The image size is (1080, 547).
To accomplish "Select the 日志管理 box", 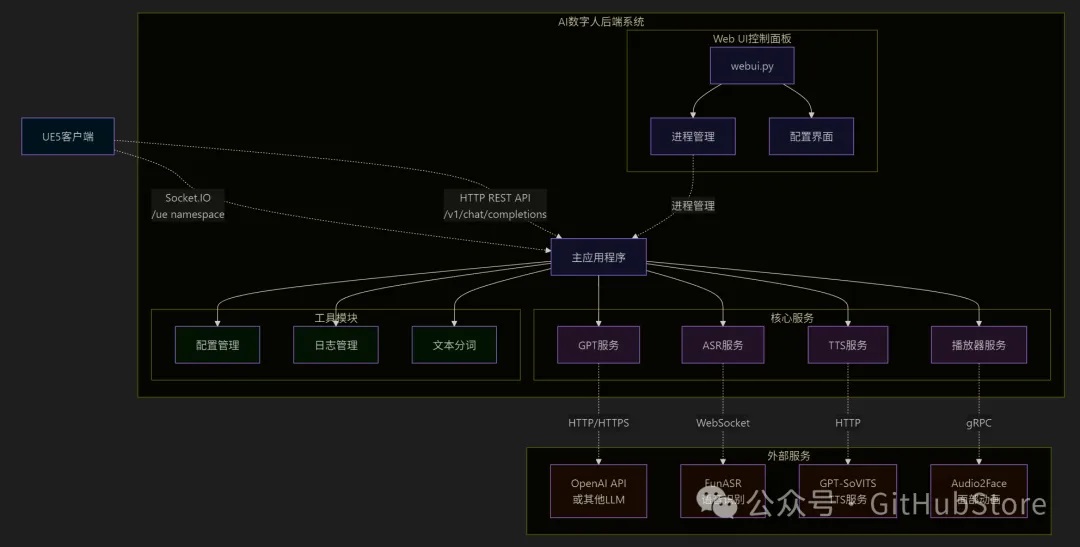I will coord(336,345).
